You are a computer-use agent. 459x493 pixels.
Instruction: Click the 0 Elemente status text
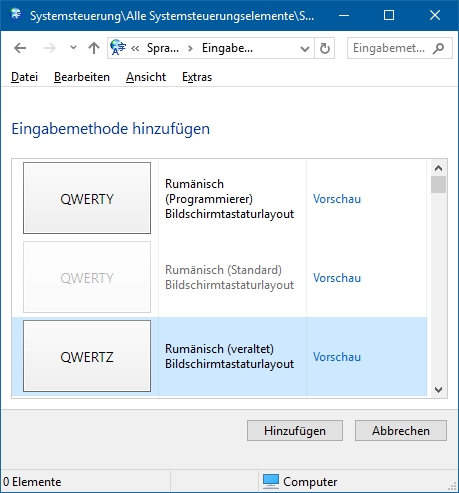click(x=32, y=482)
